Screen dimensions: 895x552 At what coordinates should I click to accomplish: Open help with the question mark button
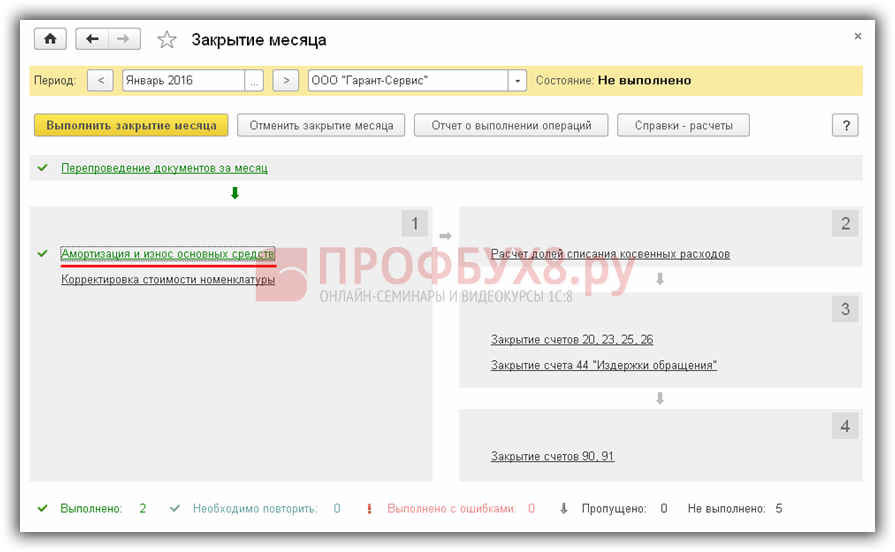[x=845, y=126]
